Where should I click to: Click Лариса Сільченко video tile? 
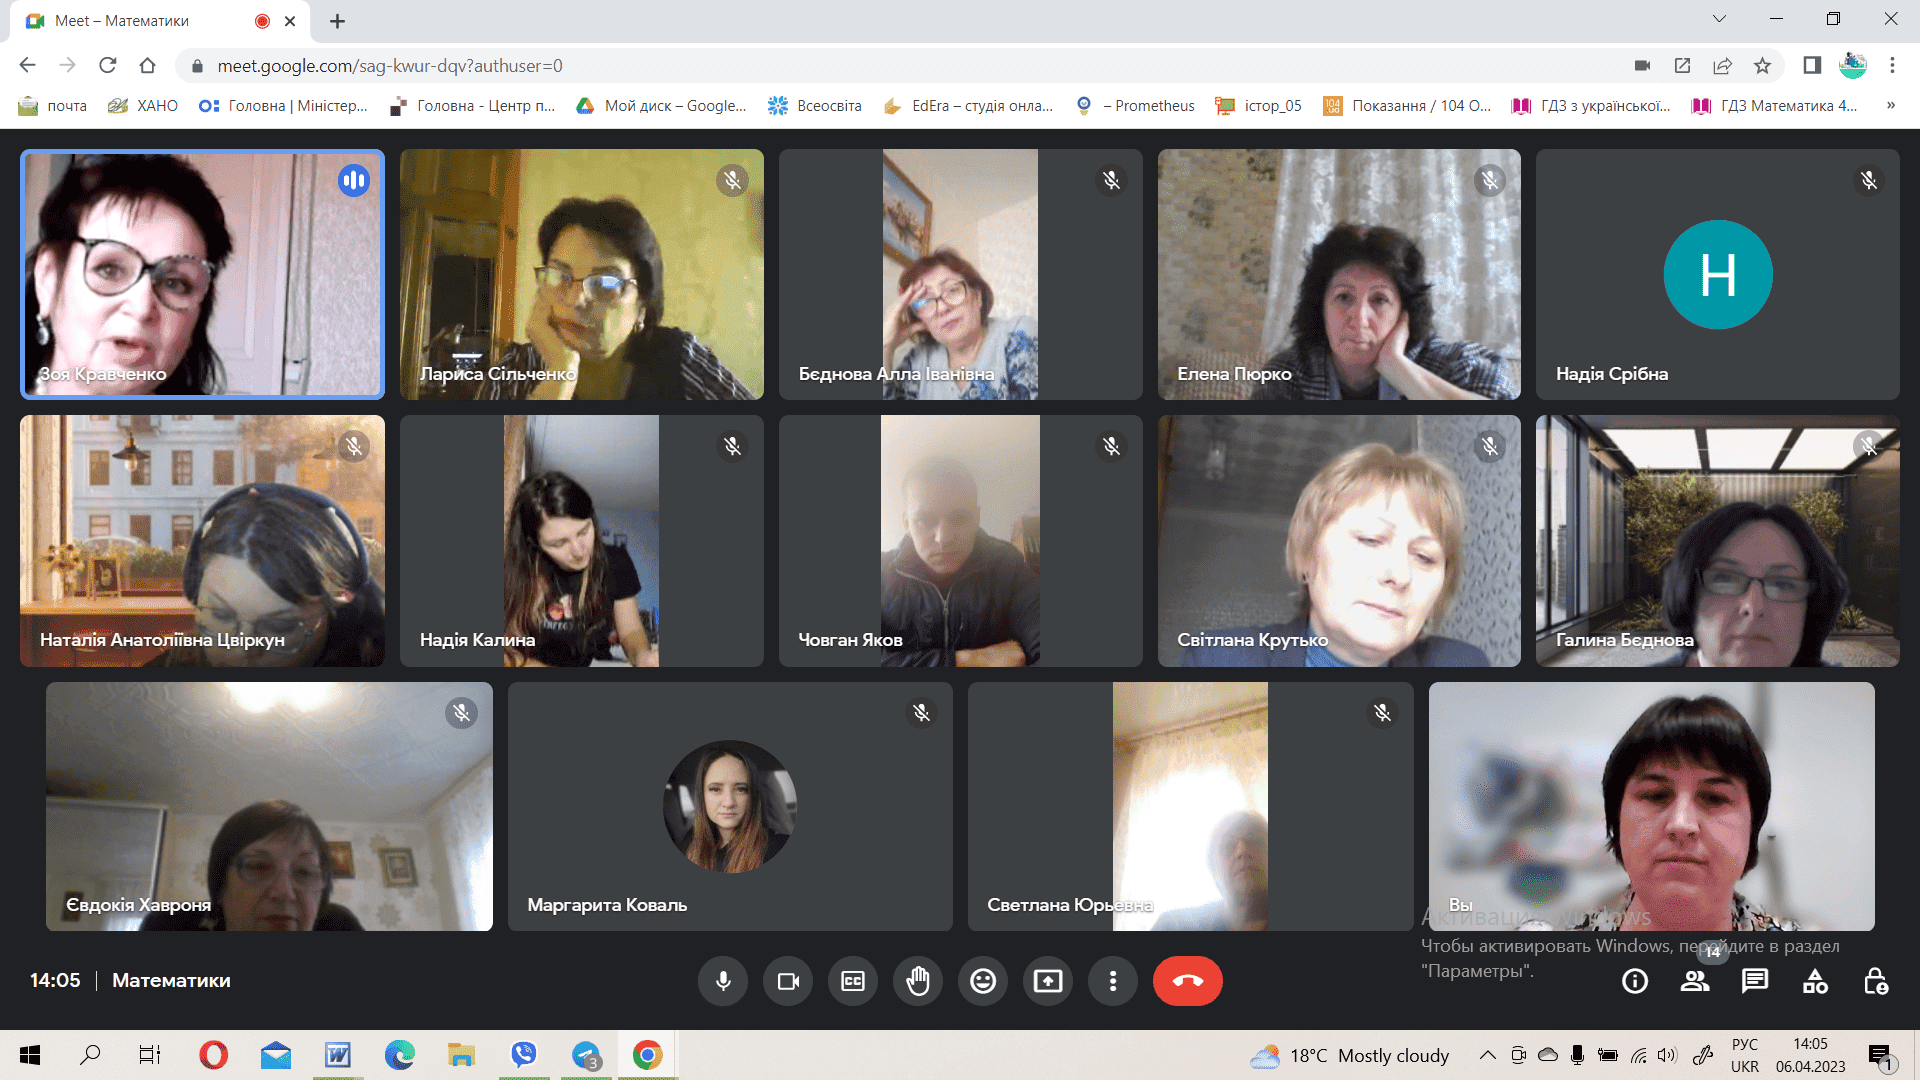coord(582,274)
